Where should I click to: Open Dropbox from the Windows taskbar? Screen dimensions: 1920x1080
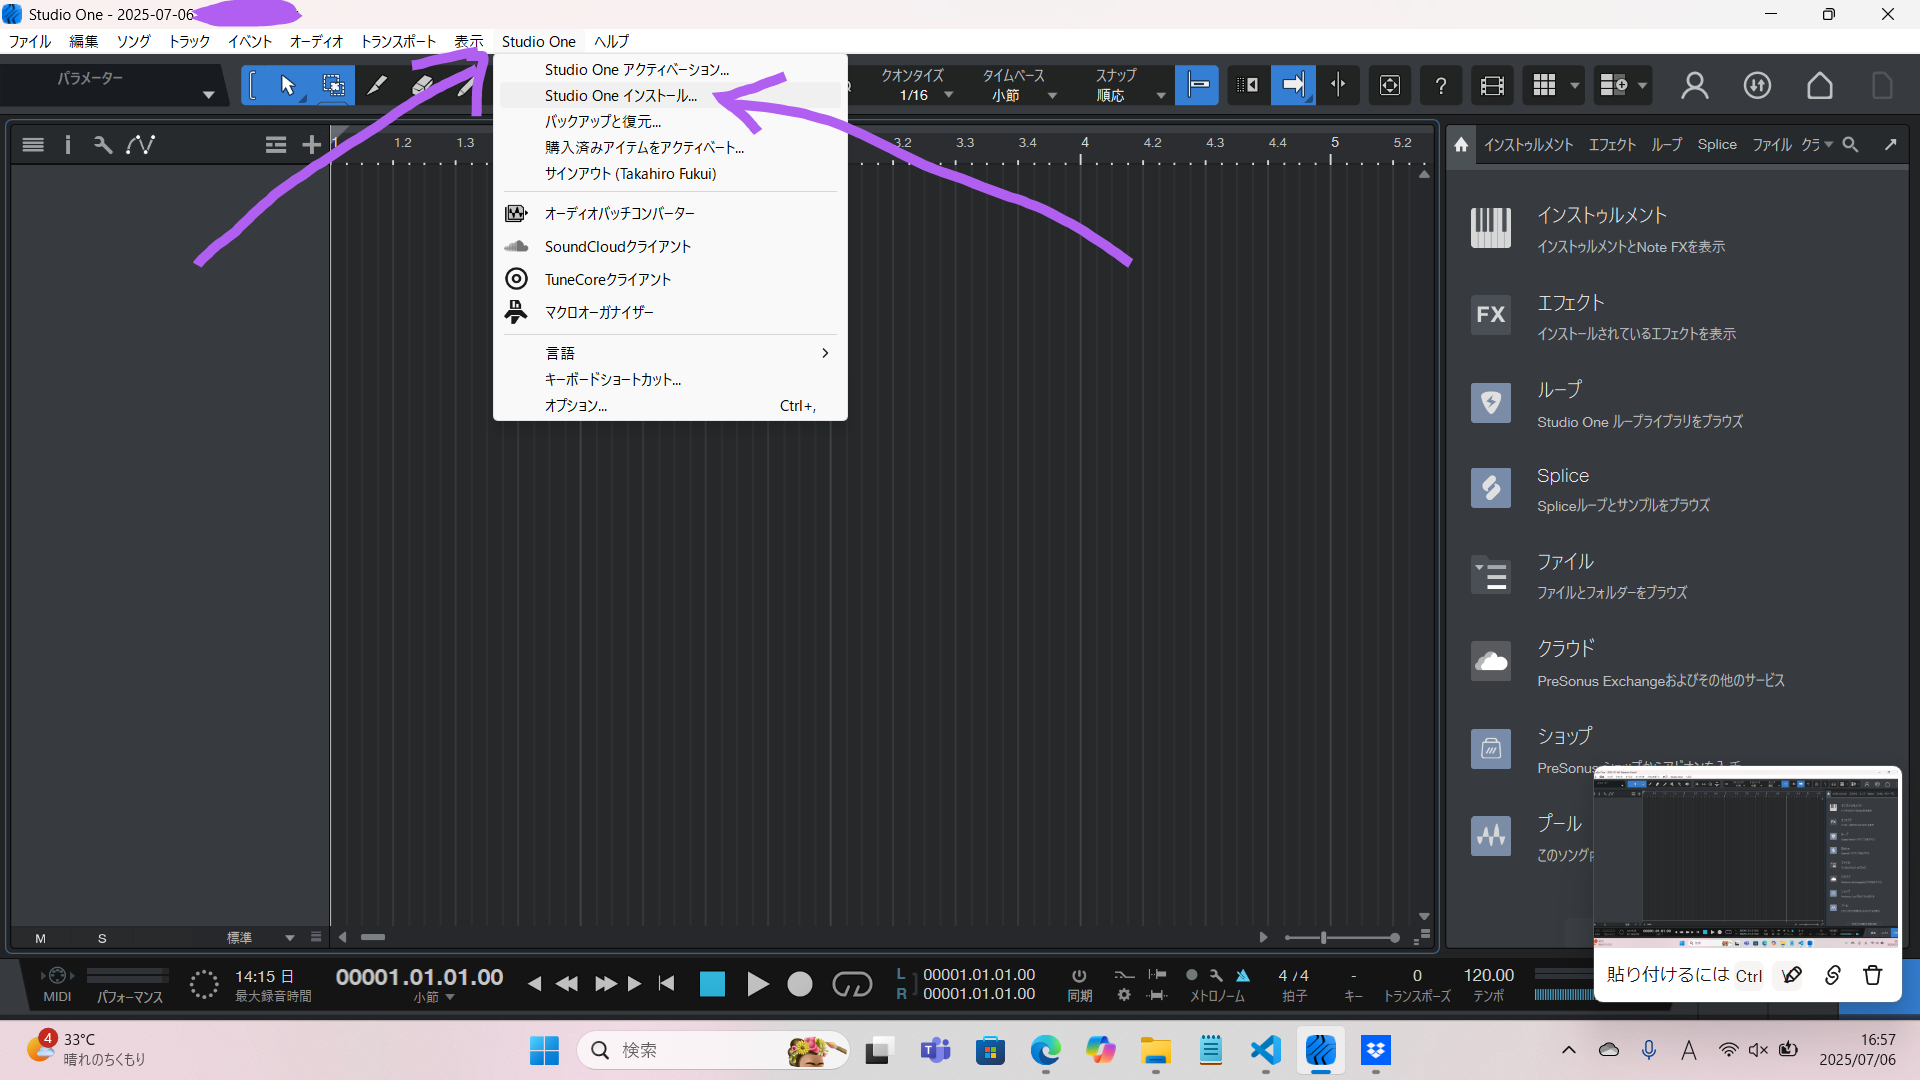pyautogui.click(x=1376, y=1050)
